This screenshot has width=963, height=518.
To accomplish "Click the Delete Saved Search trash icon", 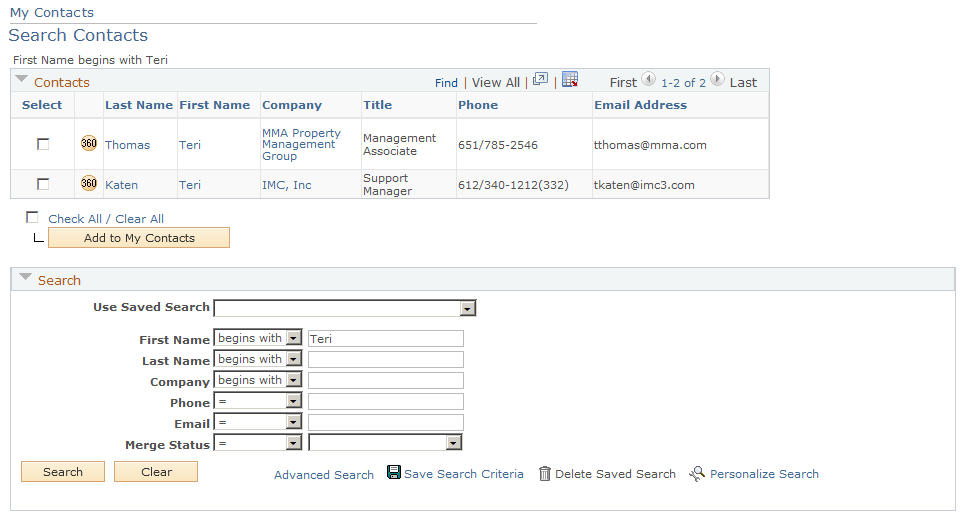I will 545,474.
